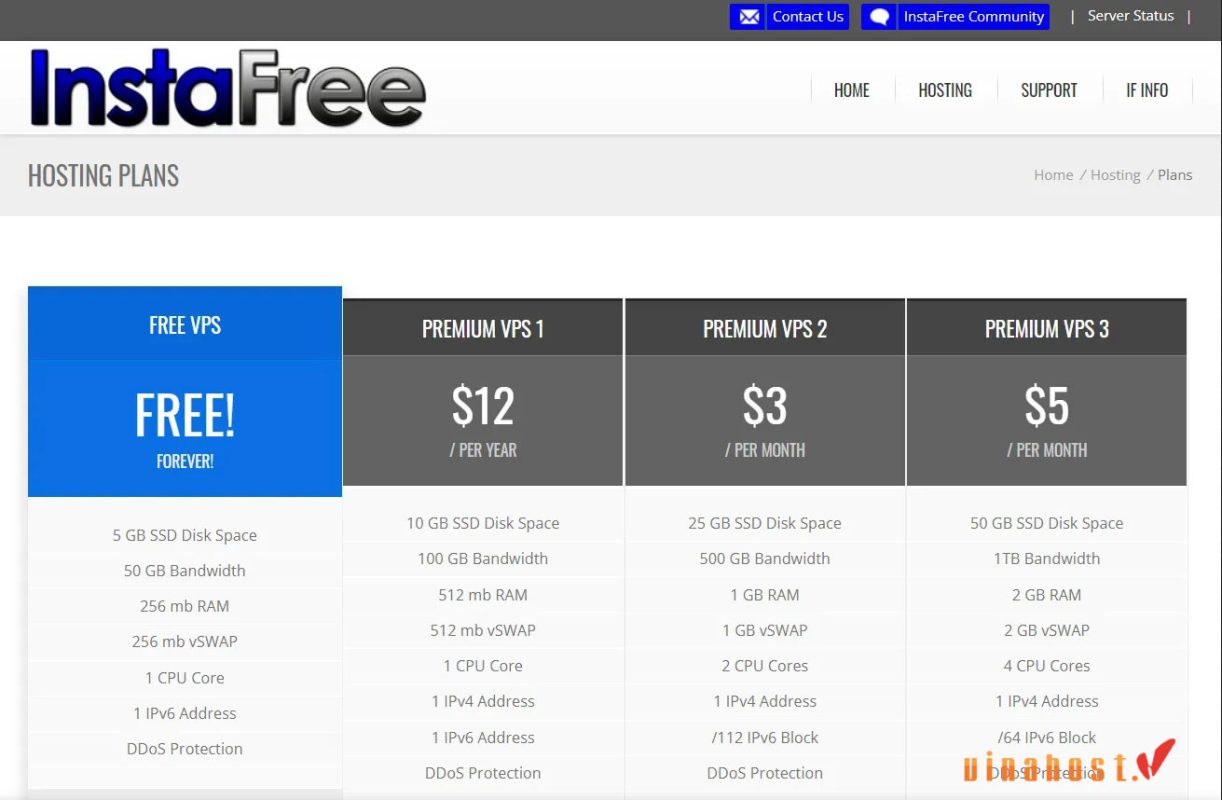Click the Plans breadcrumb item

pos(1174,174)
